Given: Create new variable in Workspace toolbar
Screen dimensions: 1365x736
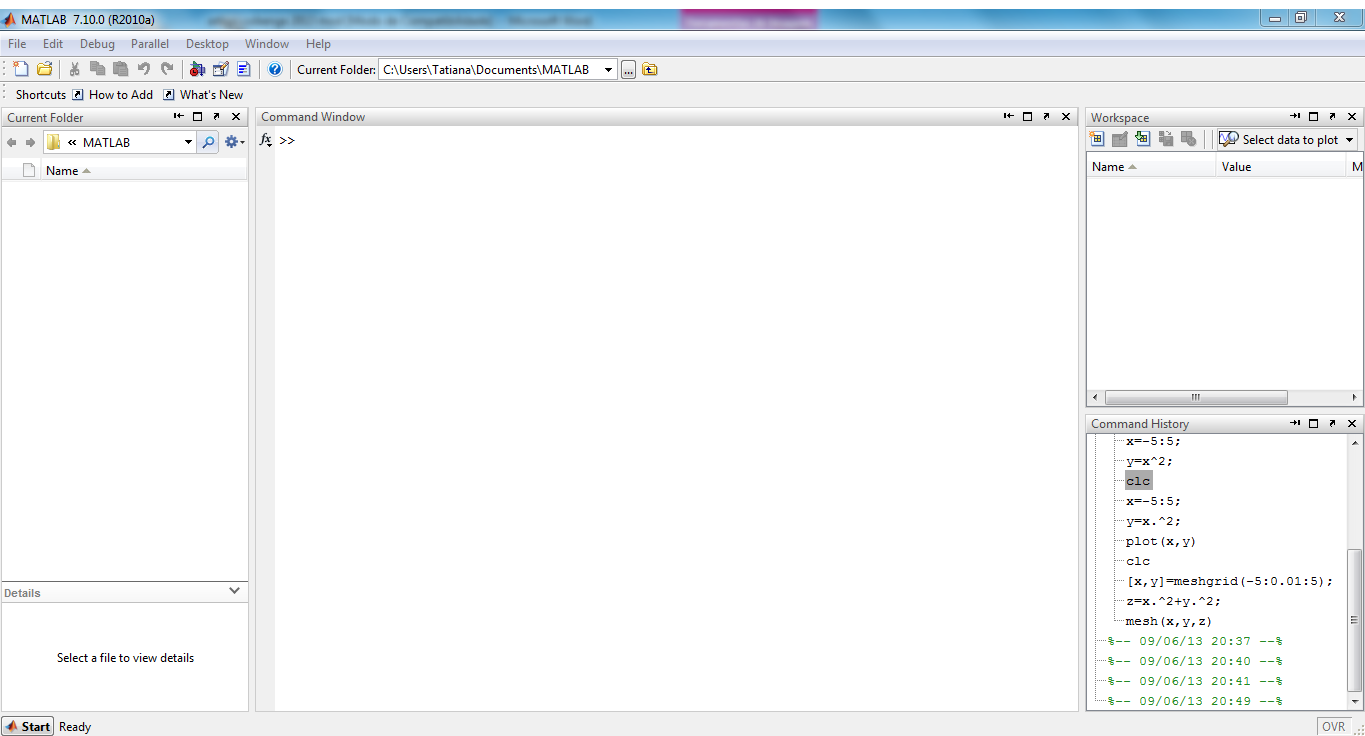Looking at the screenshot, I should pyautogui.click(x=1097, y=140).
